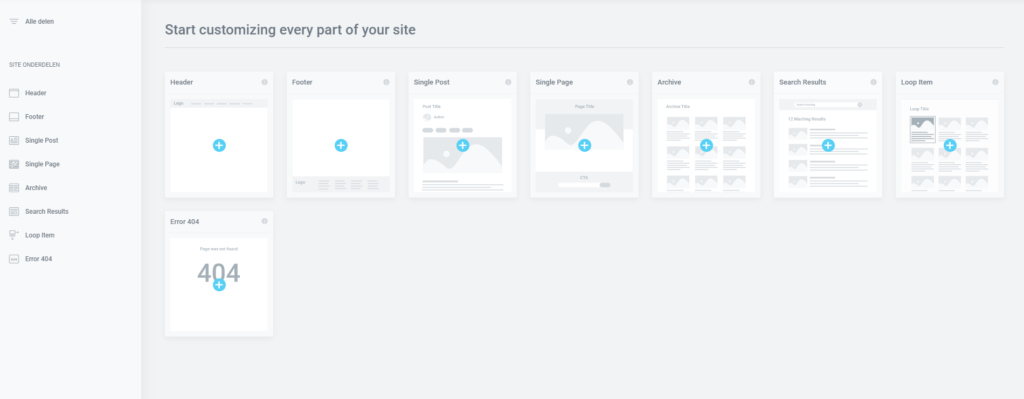This screenshot has width=1024, height=399.
Task: Click the Header card title
Action: pyautogui.click(x=182, y=82)
